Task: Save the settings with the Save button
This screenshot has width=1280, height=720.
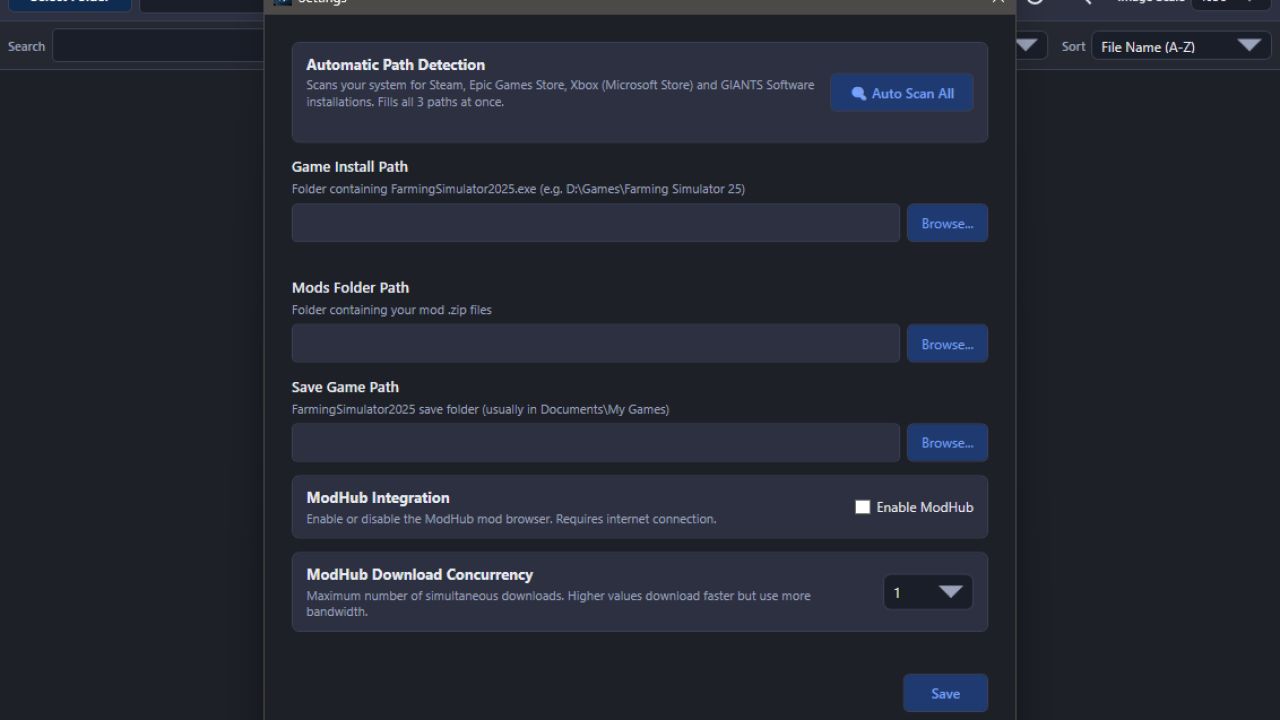Action: coord(944,692)
